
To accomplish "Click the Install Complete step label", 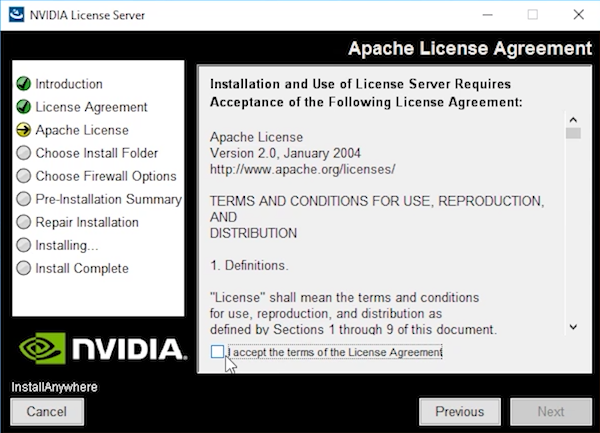I will tap(82, 269).
